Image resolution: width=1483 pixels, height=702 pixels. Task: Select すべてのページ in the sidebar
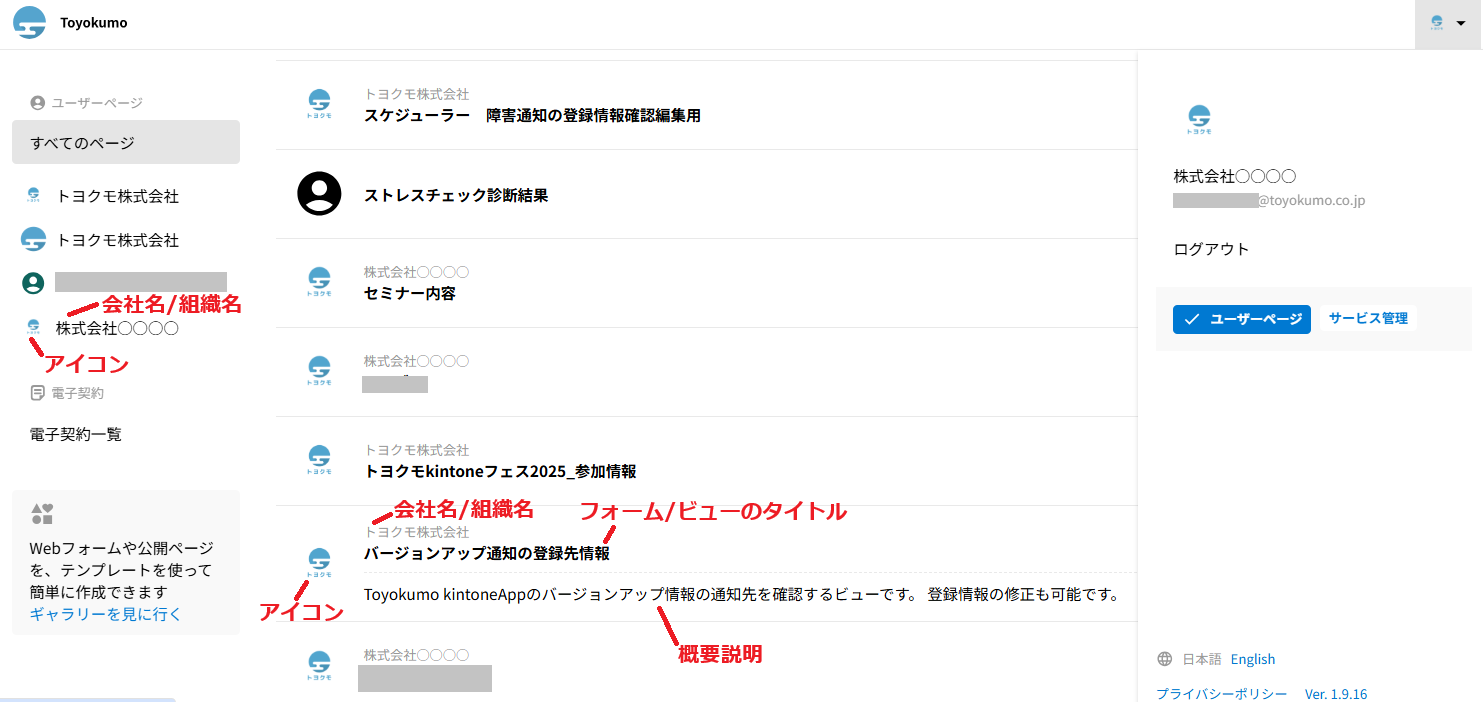[x=125, y=143]
